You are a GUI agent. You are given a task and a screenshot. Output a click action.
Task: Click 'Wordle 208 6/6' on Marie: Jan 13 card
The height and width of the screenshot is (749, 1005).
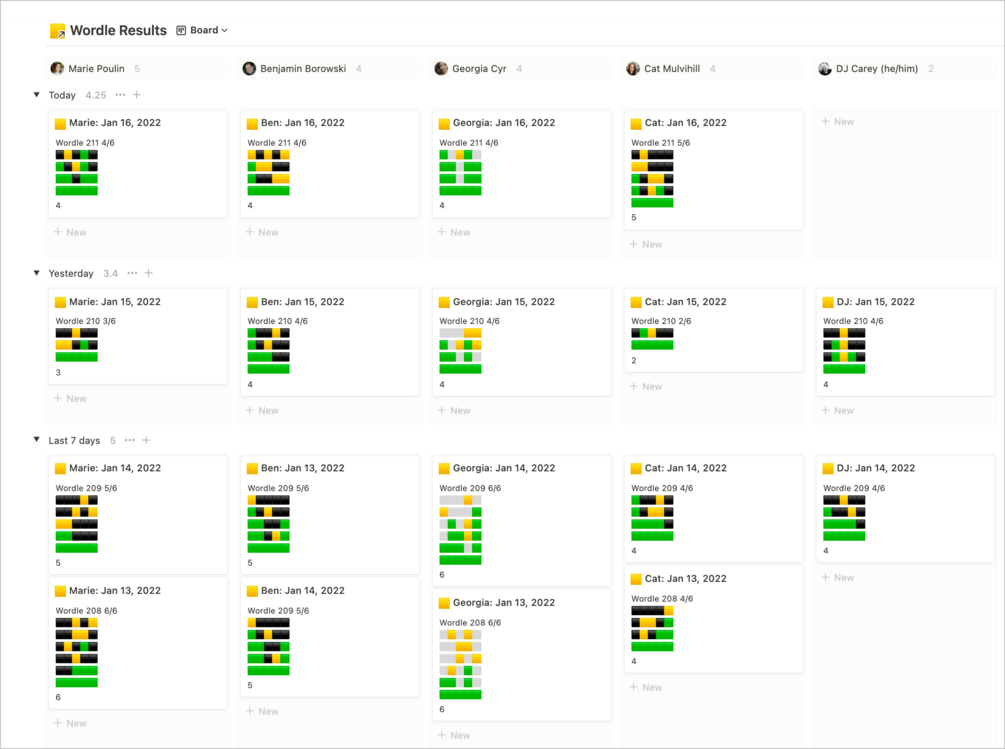(x=86, y=611)
